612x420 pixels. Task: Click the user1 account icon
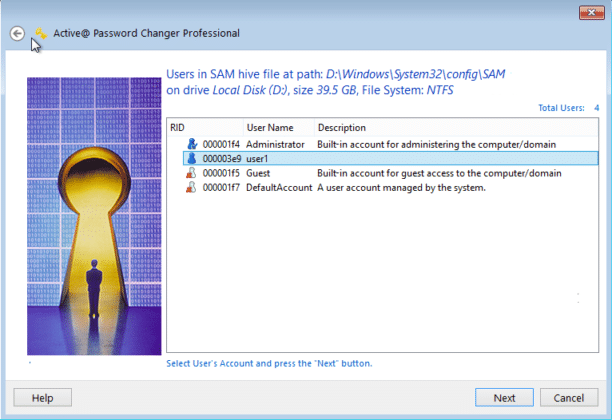[192, 158]
